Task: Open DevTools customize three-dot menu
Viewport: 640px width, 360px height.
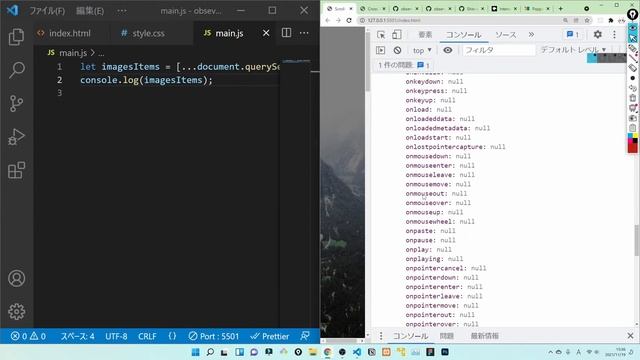Action: point(614,35)
